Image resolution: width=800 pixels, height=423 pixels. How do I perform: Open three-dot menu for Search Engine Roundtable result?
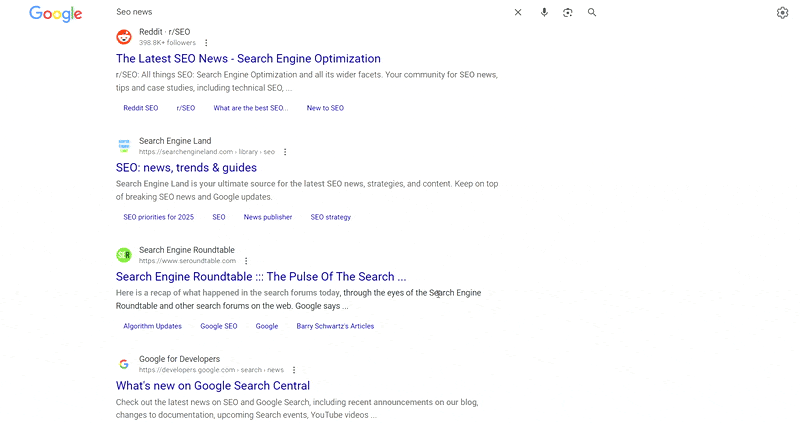click(x=246, y=261)
